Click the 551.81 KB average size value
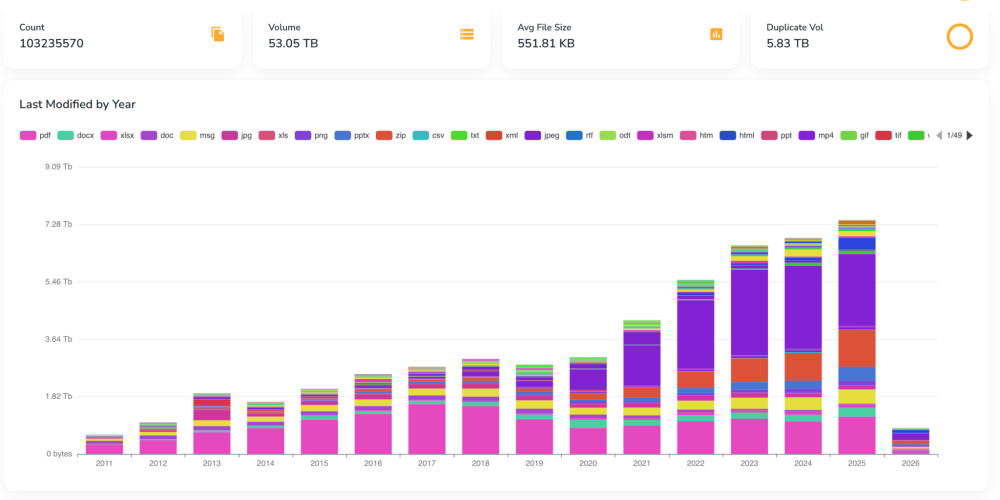Image resolution: width=1000 pixels, height=500 pixels. point(546,43)
